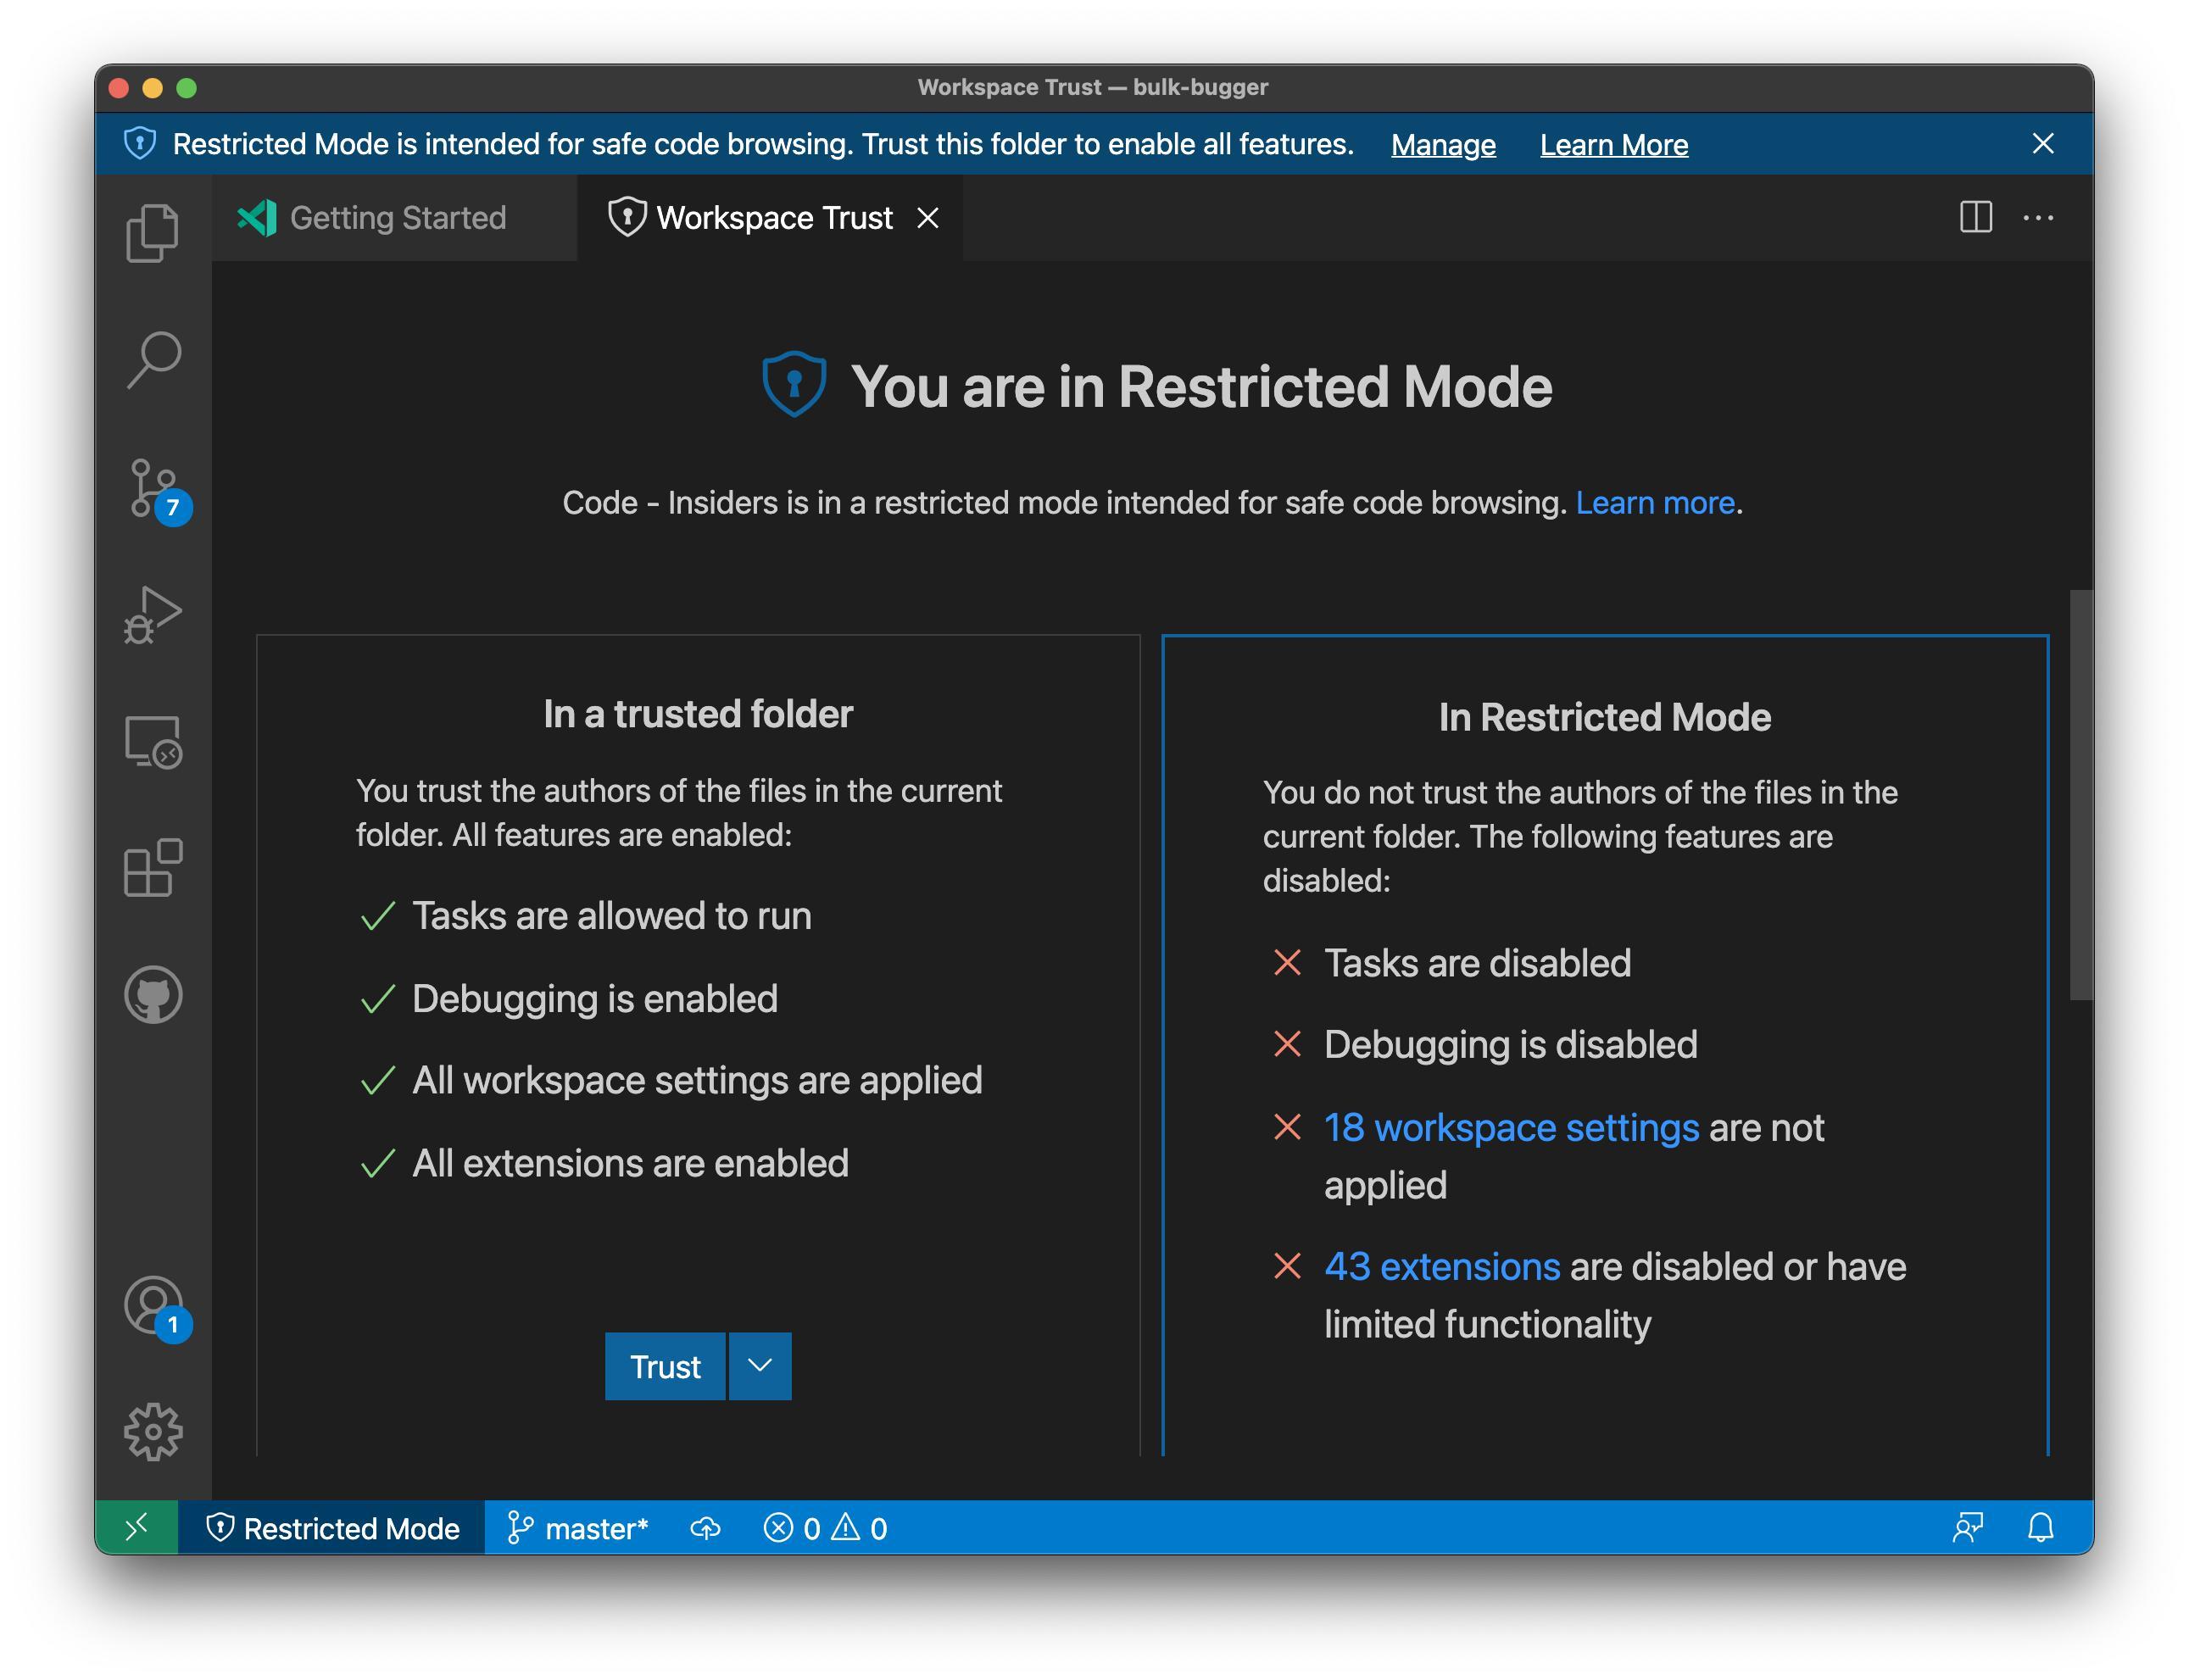Open the Extensions view

coord(153,867)
